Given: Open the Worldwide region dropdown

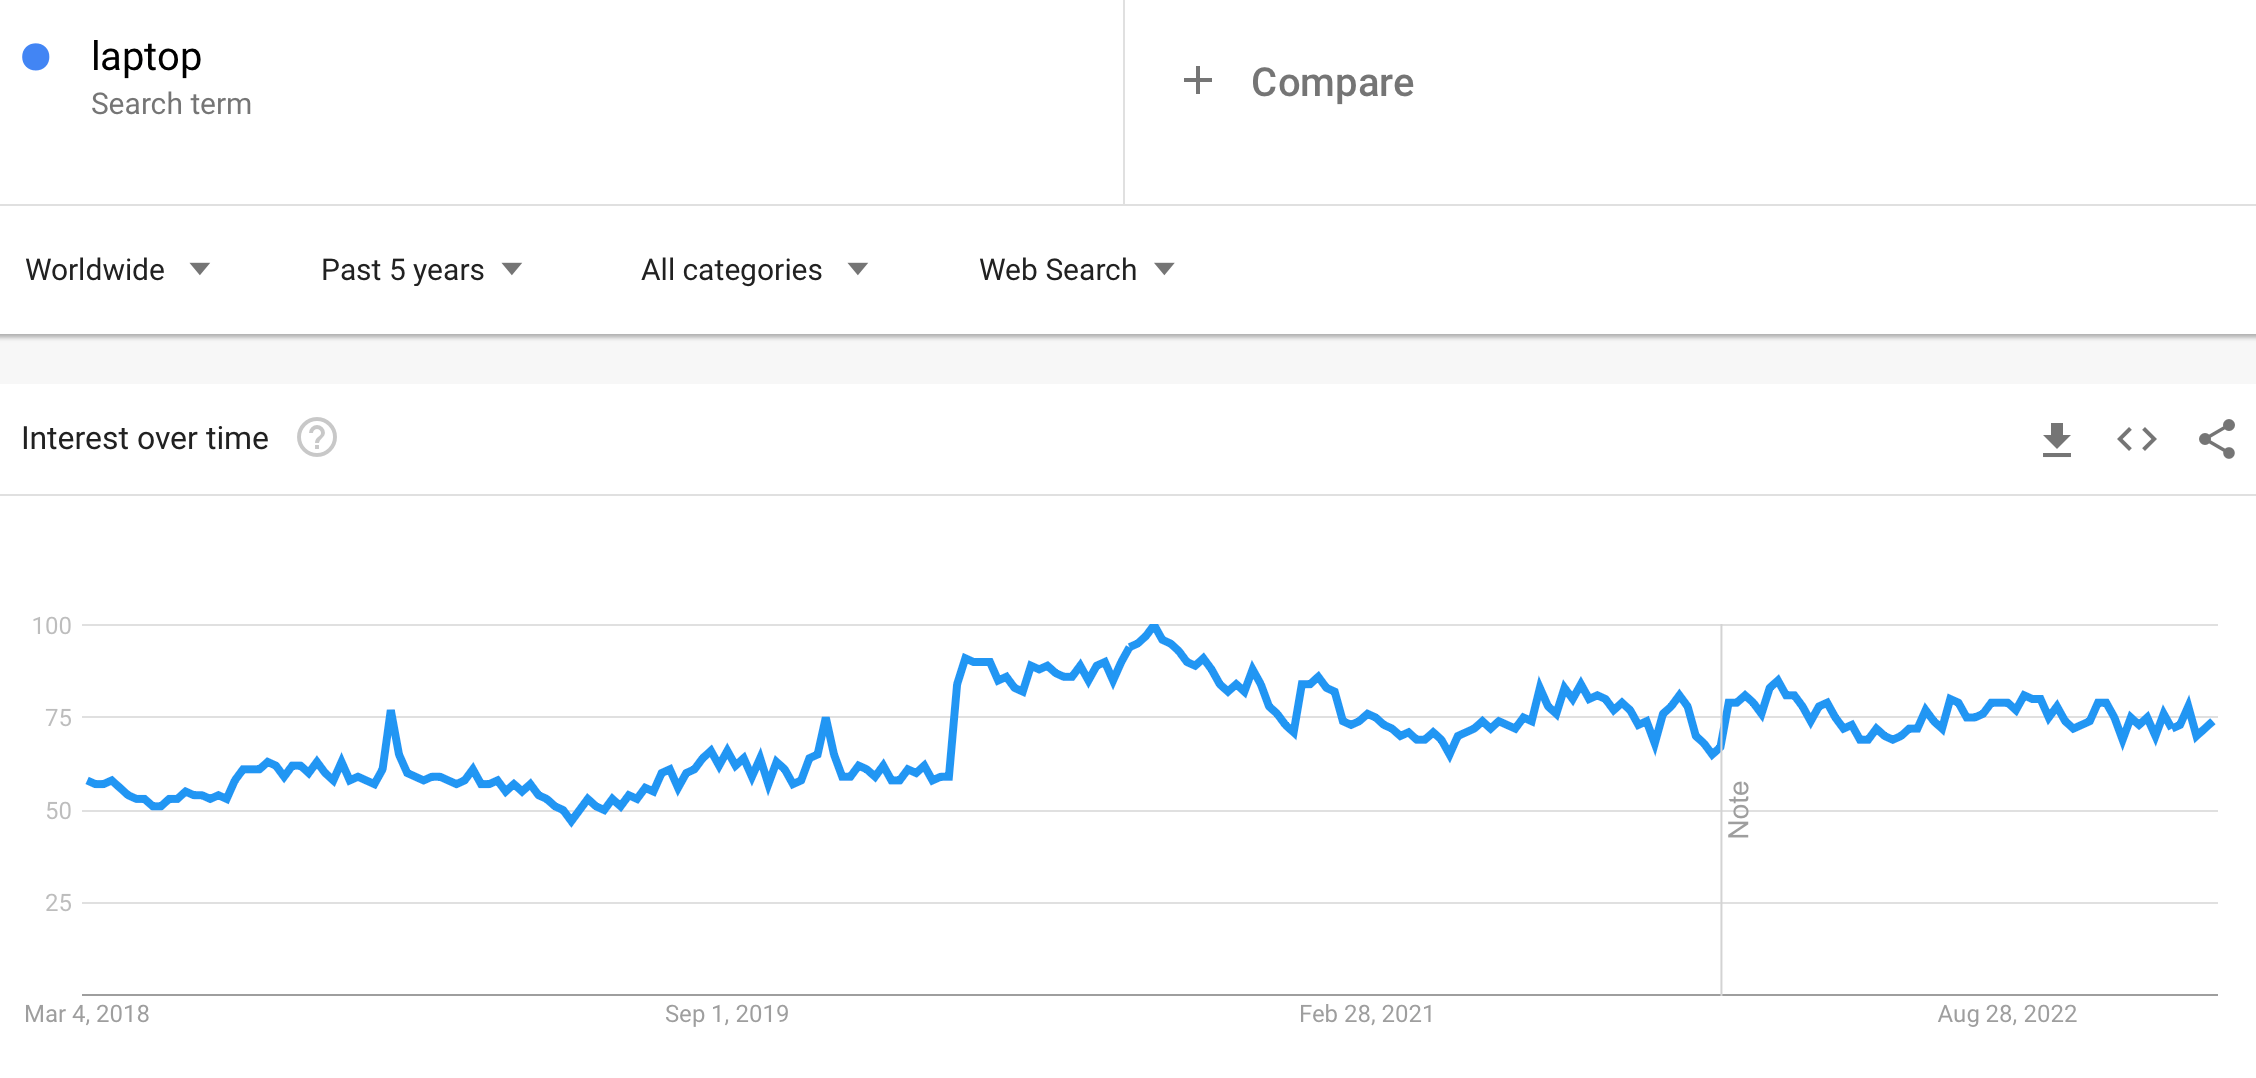Looking at the screenshot, I should 117,270.
